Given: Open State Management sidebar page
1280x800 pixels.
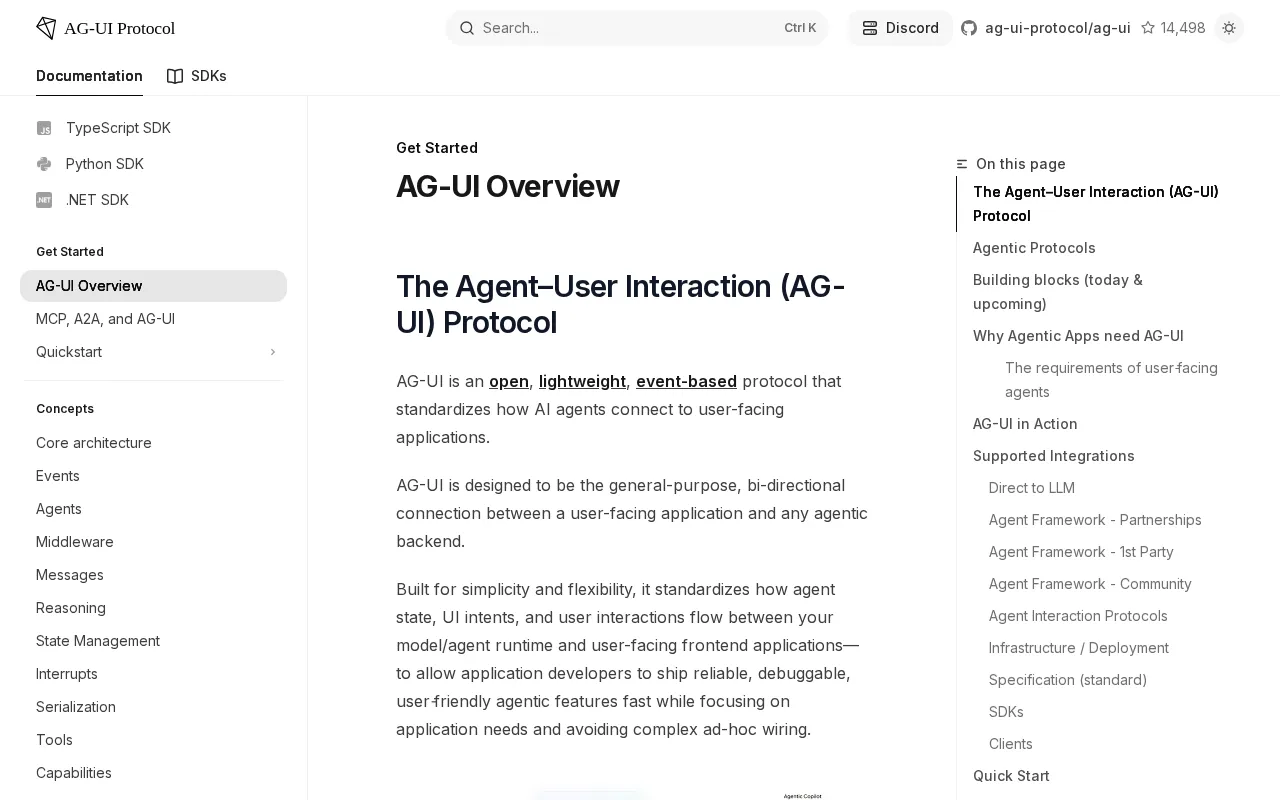Looking at the screenshot, I should pyautogui.click(x=153, y=641).
